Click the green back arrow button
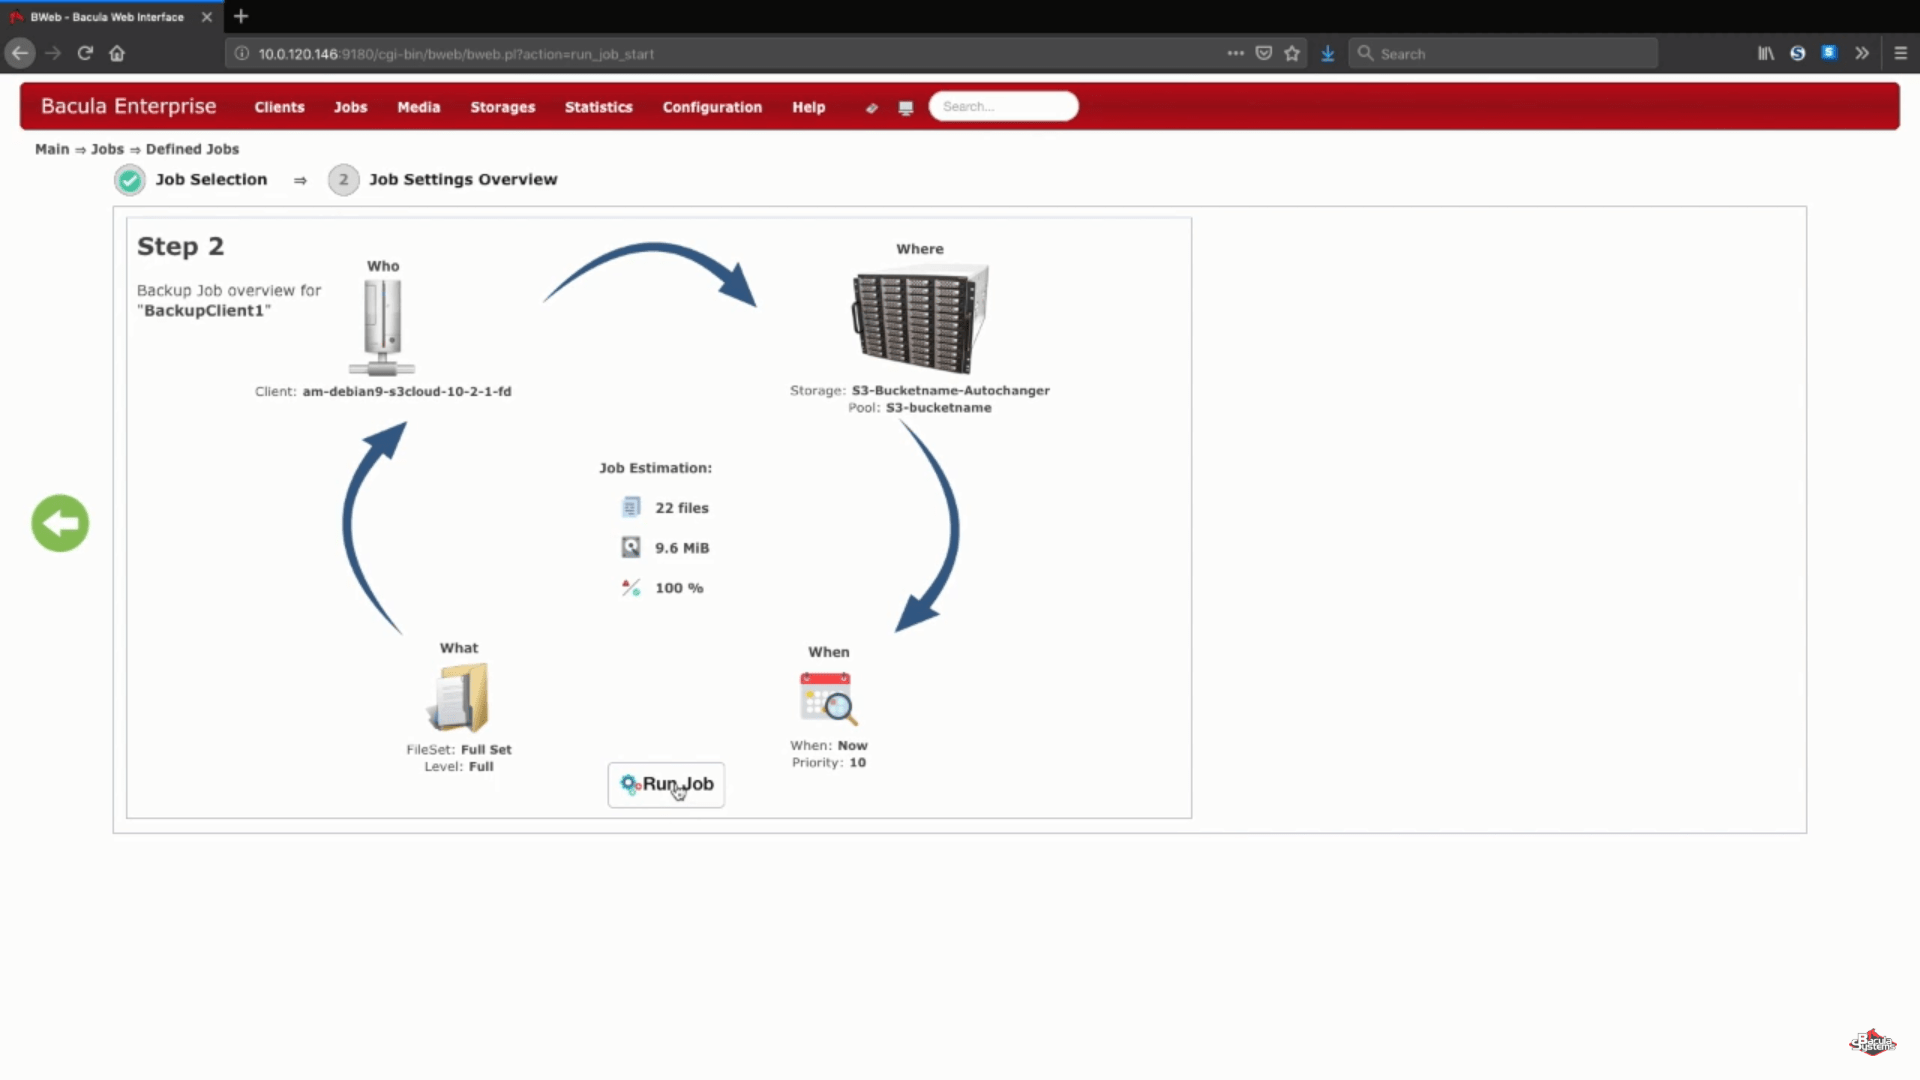 60,523
